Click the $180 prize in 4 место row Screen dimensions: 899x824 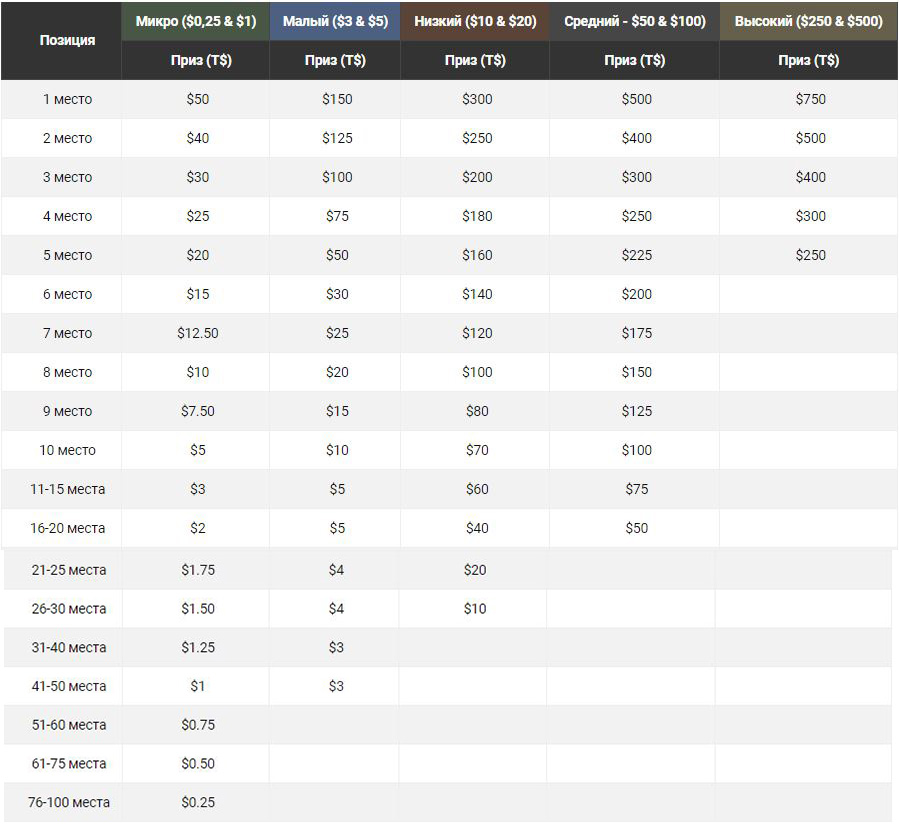[477, 216]
